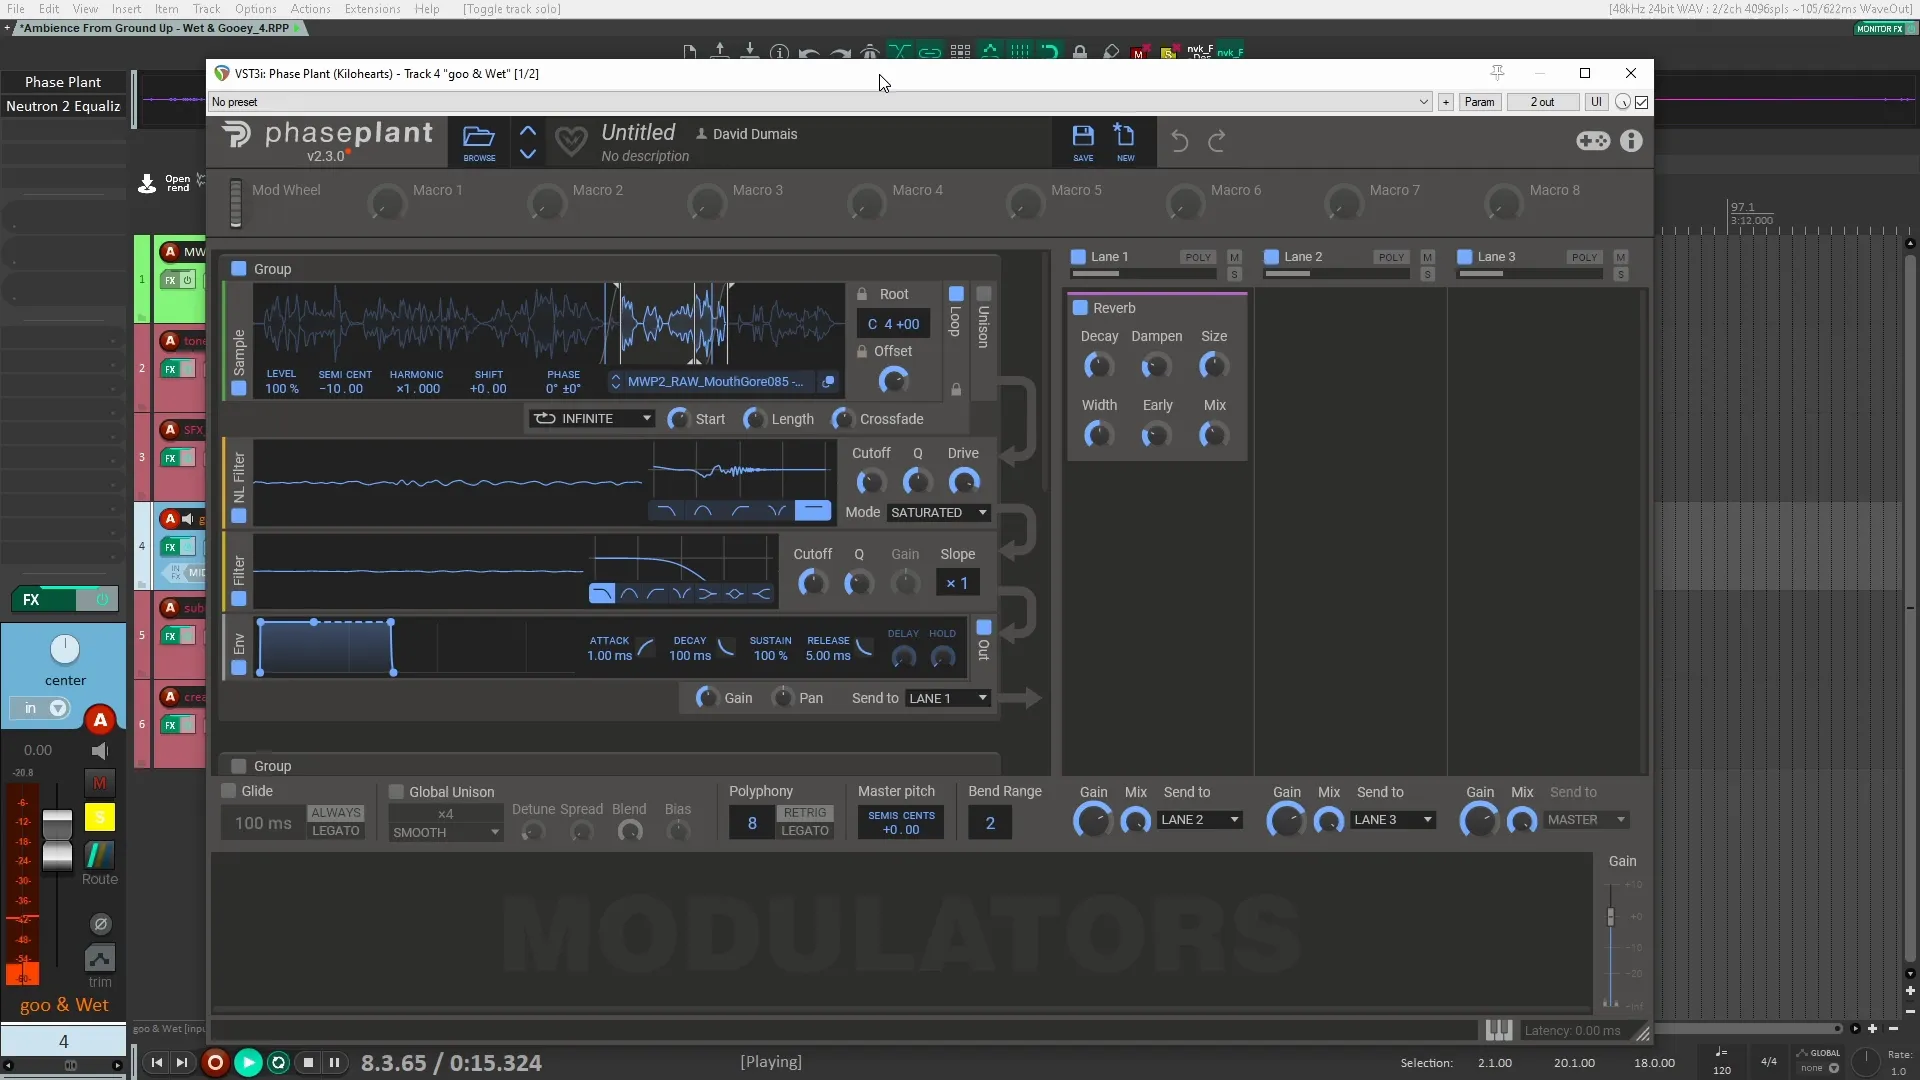Click the REAPER play button
This screenshot has height=1080, width=1920.
pos(247,1063)
